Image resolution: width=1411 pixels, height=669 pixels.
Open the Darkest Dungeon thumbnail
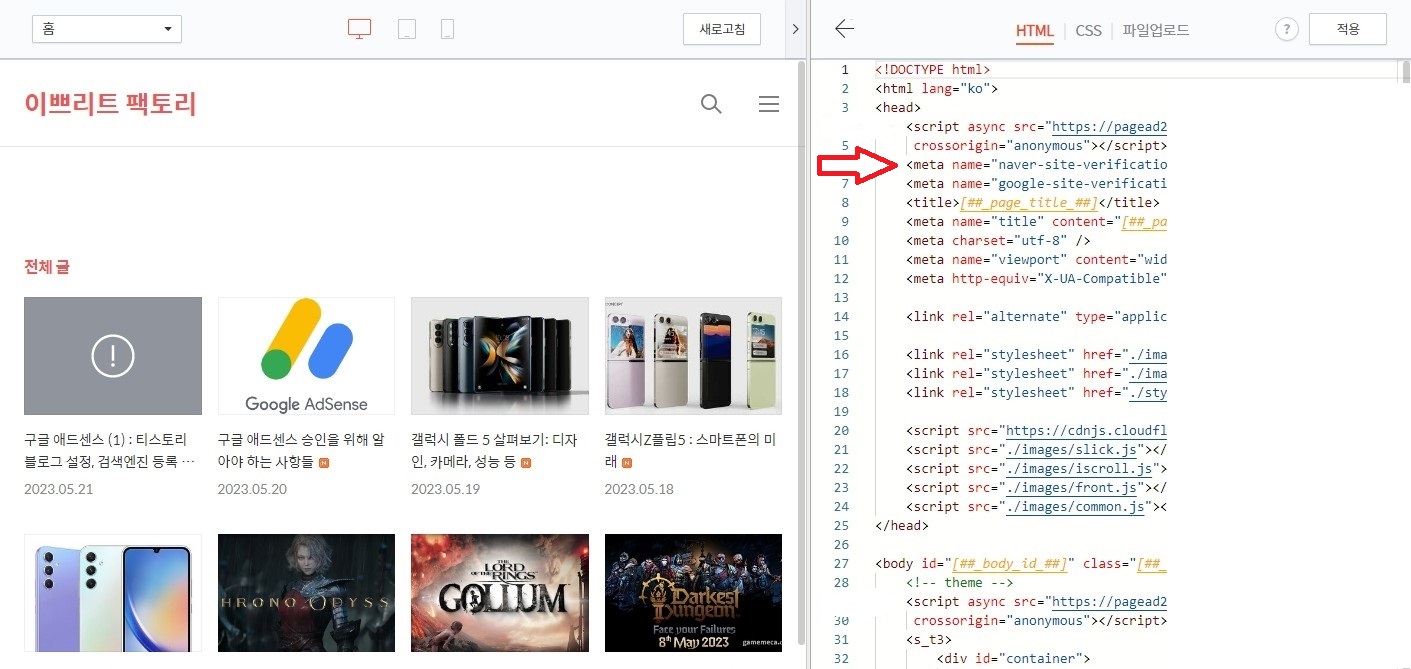(693, 593)
